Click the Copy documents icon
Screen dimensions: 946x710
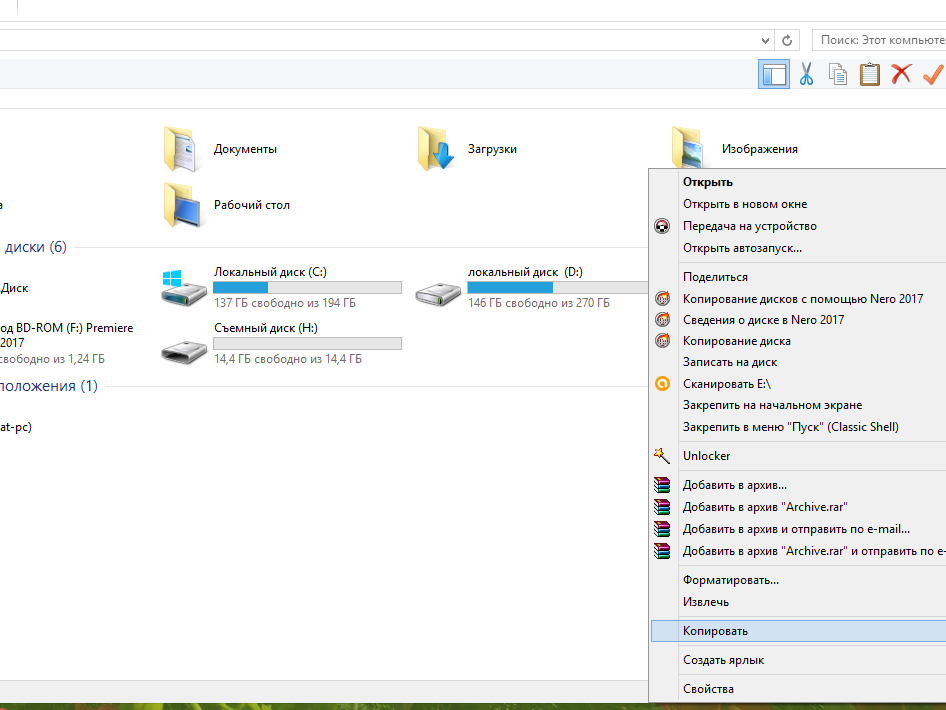pyautogui.click(x=837, y=74)
